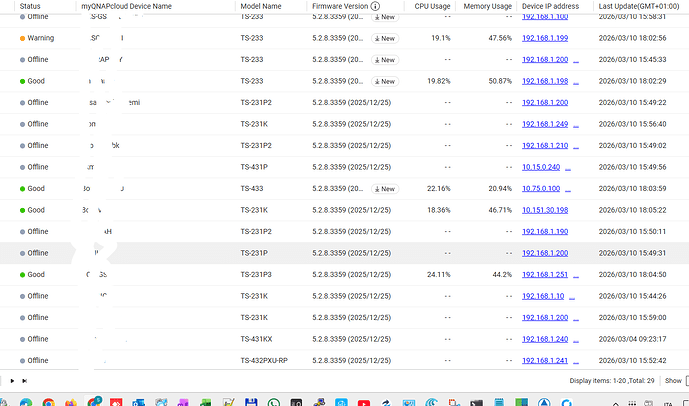This screenshot has width=689, height=406.
Task: Click the info icon beside Firmware Version
Action: coord(375,6)
